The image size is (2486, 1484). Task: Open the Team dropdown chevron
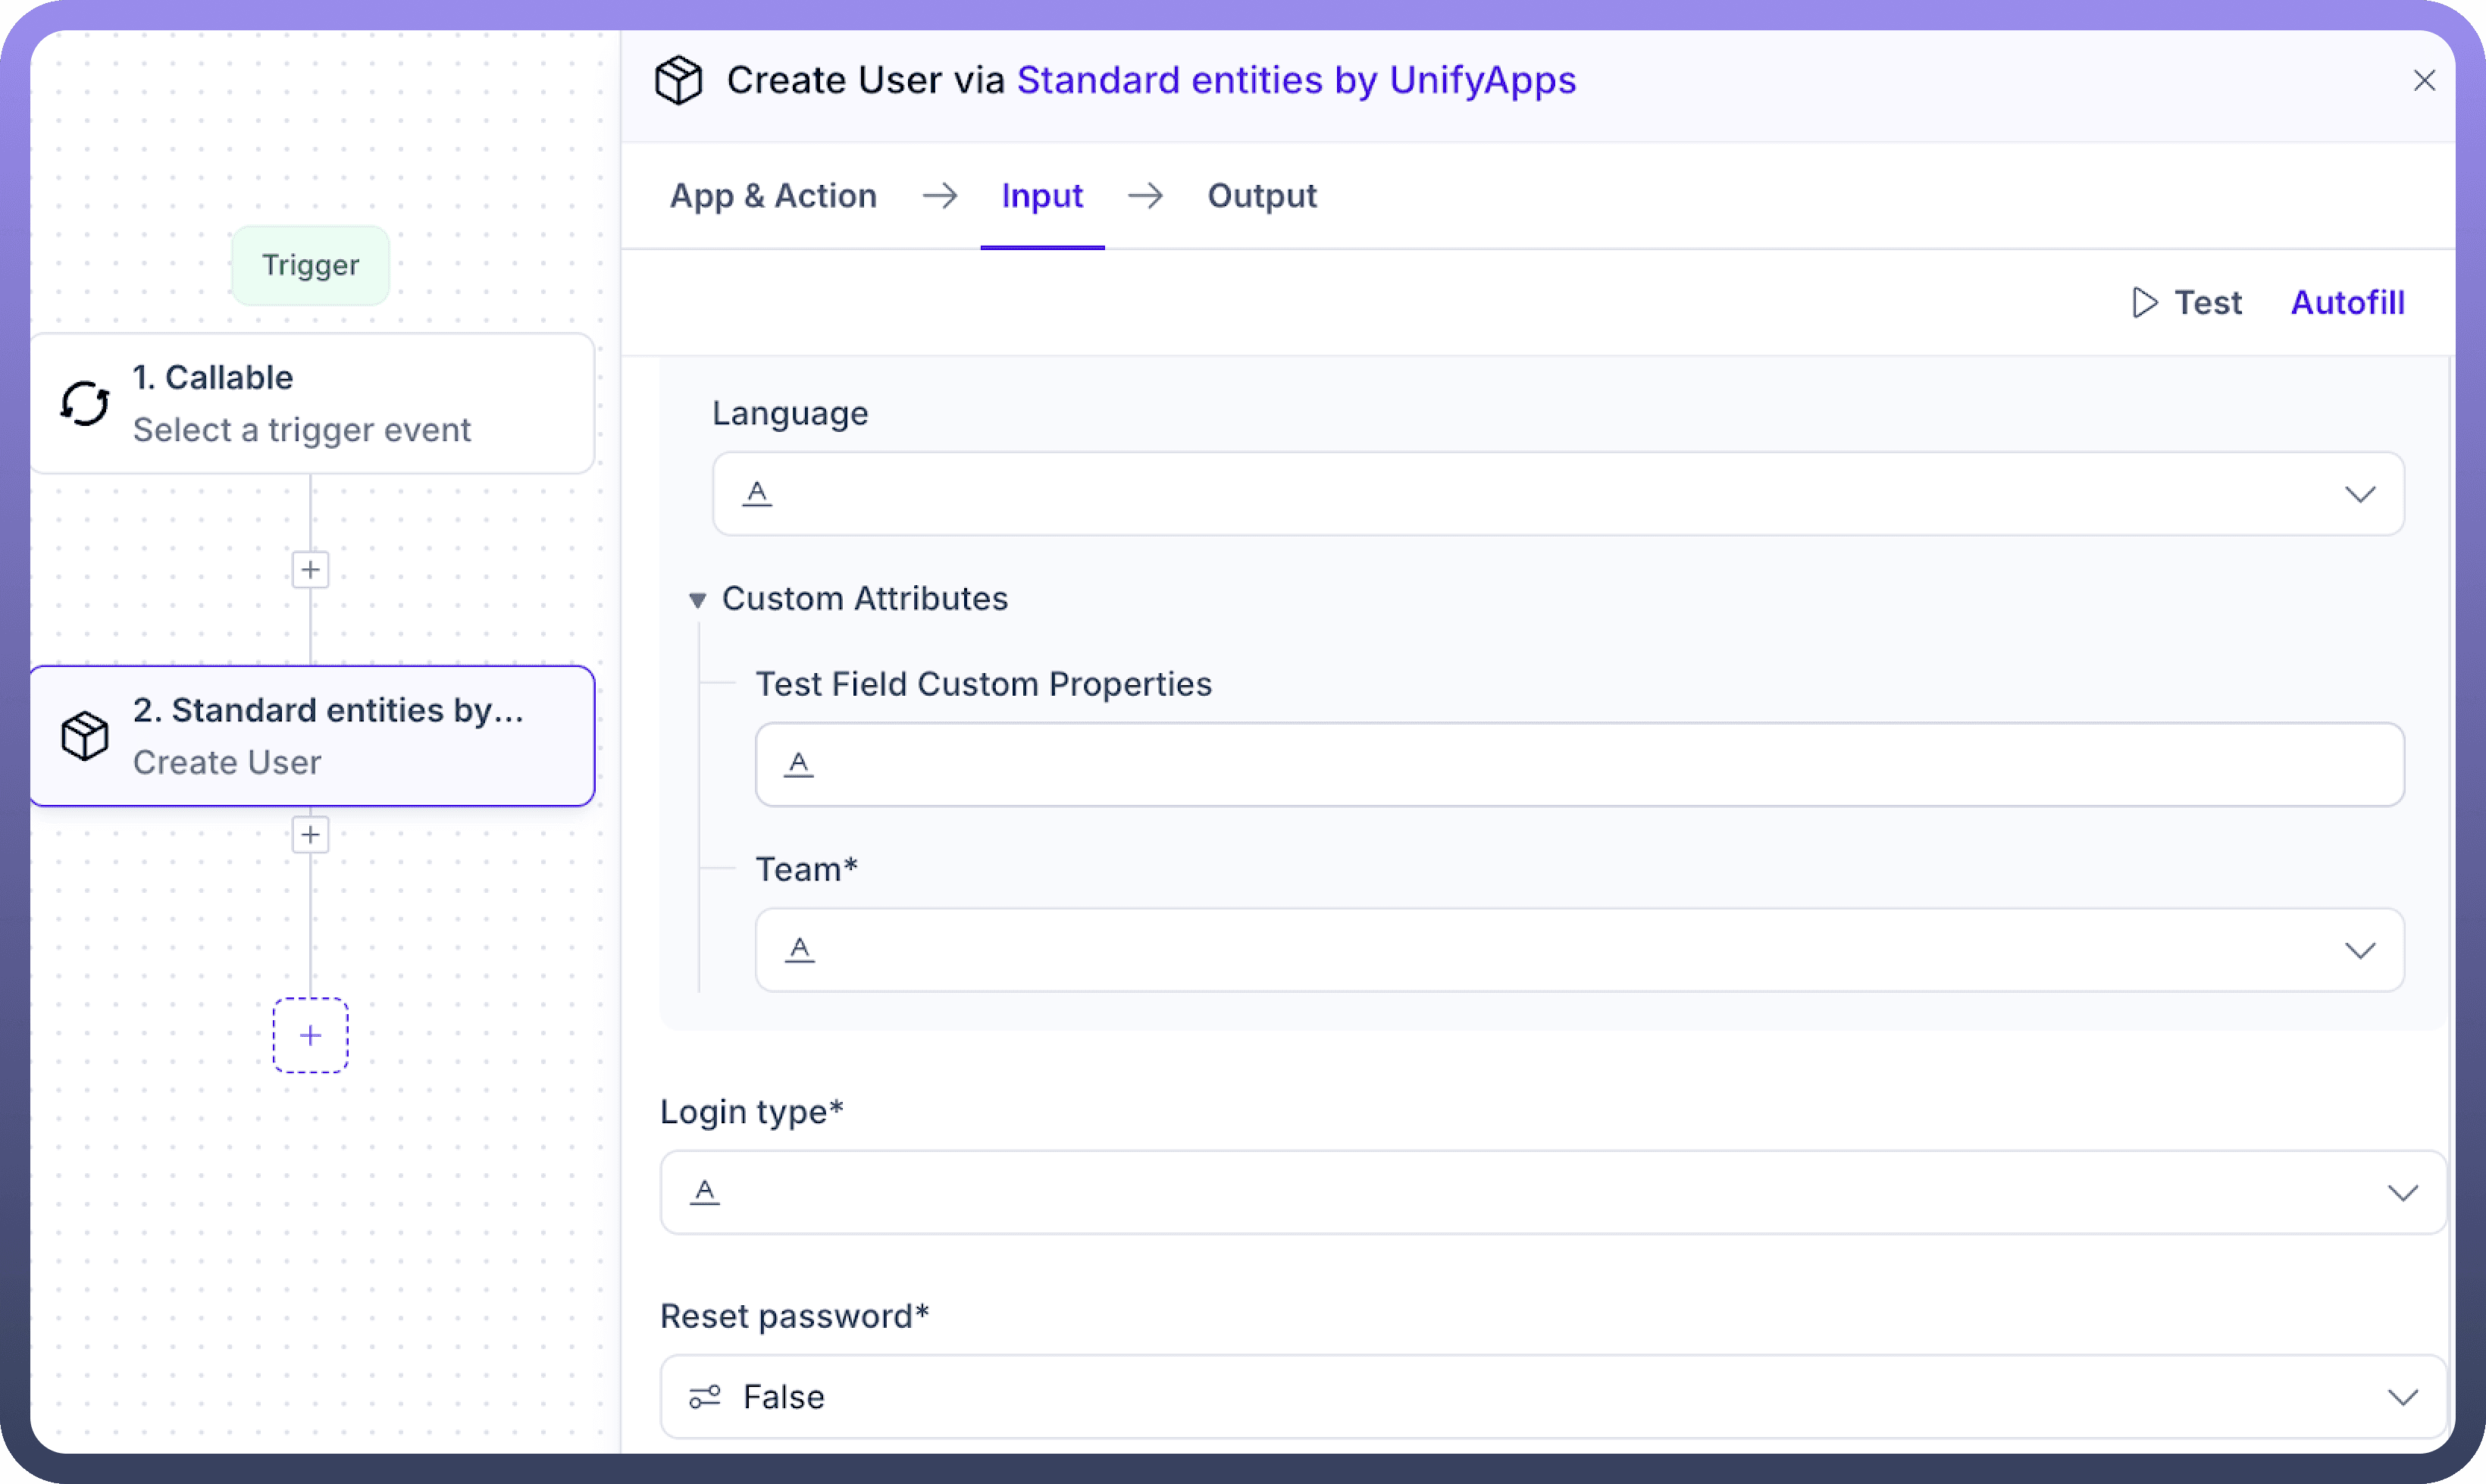pyautogui.click(x=2360, y=950)
